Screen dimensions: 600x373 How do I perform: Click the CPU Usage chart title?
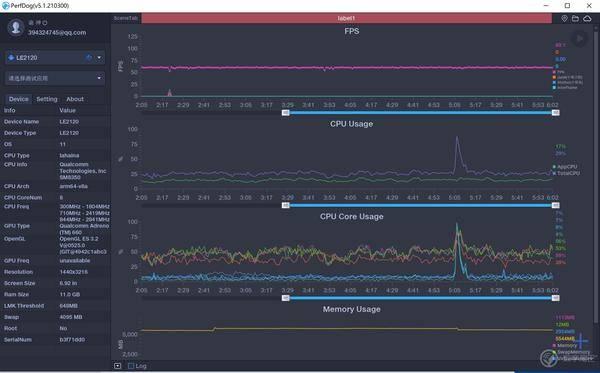(351, 124)
